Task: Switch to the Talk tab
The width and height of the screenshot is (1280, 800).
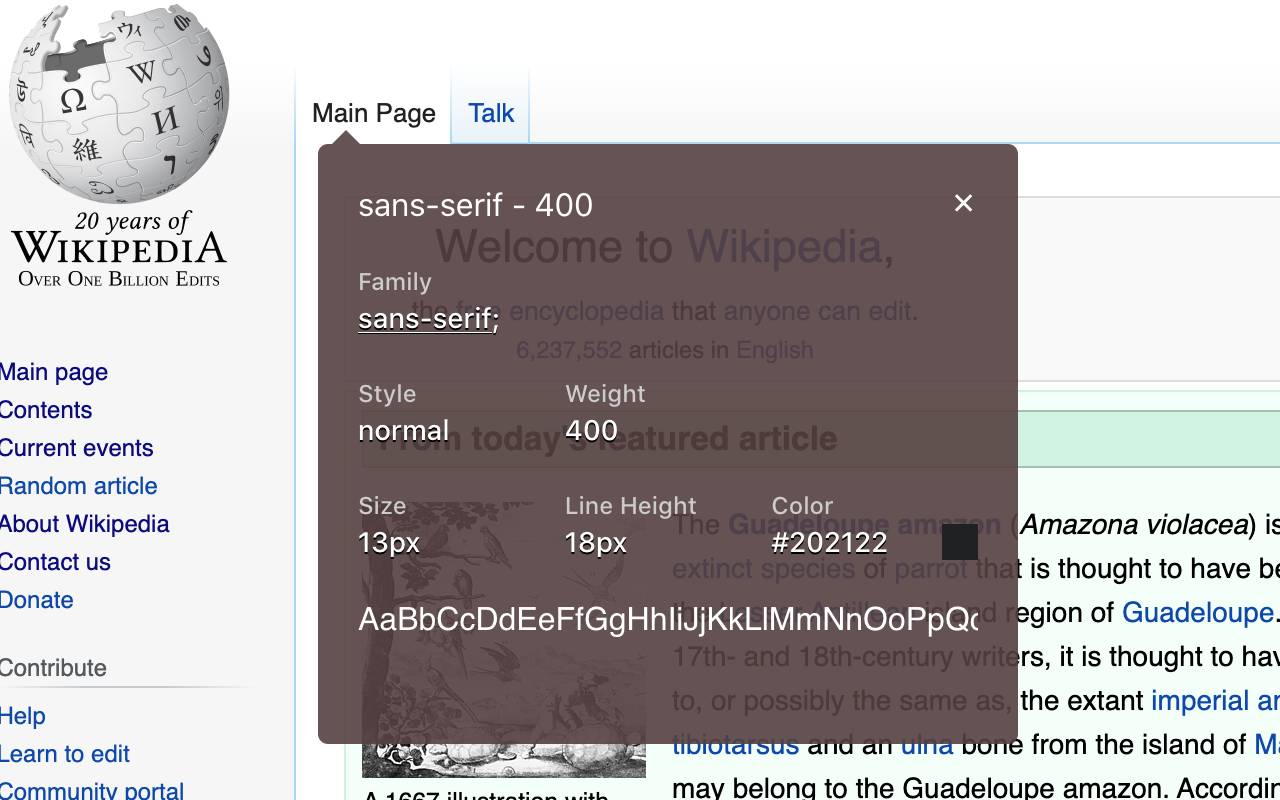Action: 489,113
